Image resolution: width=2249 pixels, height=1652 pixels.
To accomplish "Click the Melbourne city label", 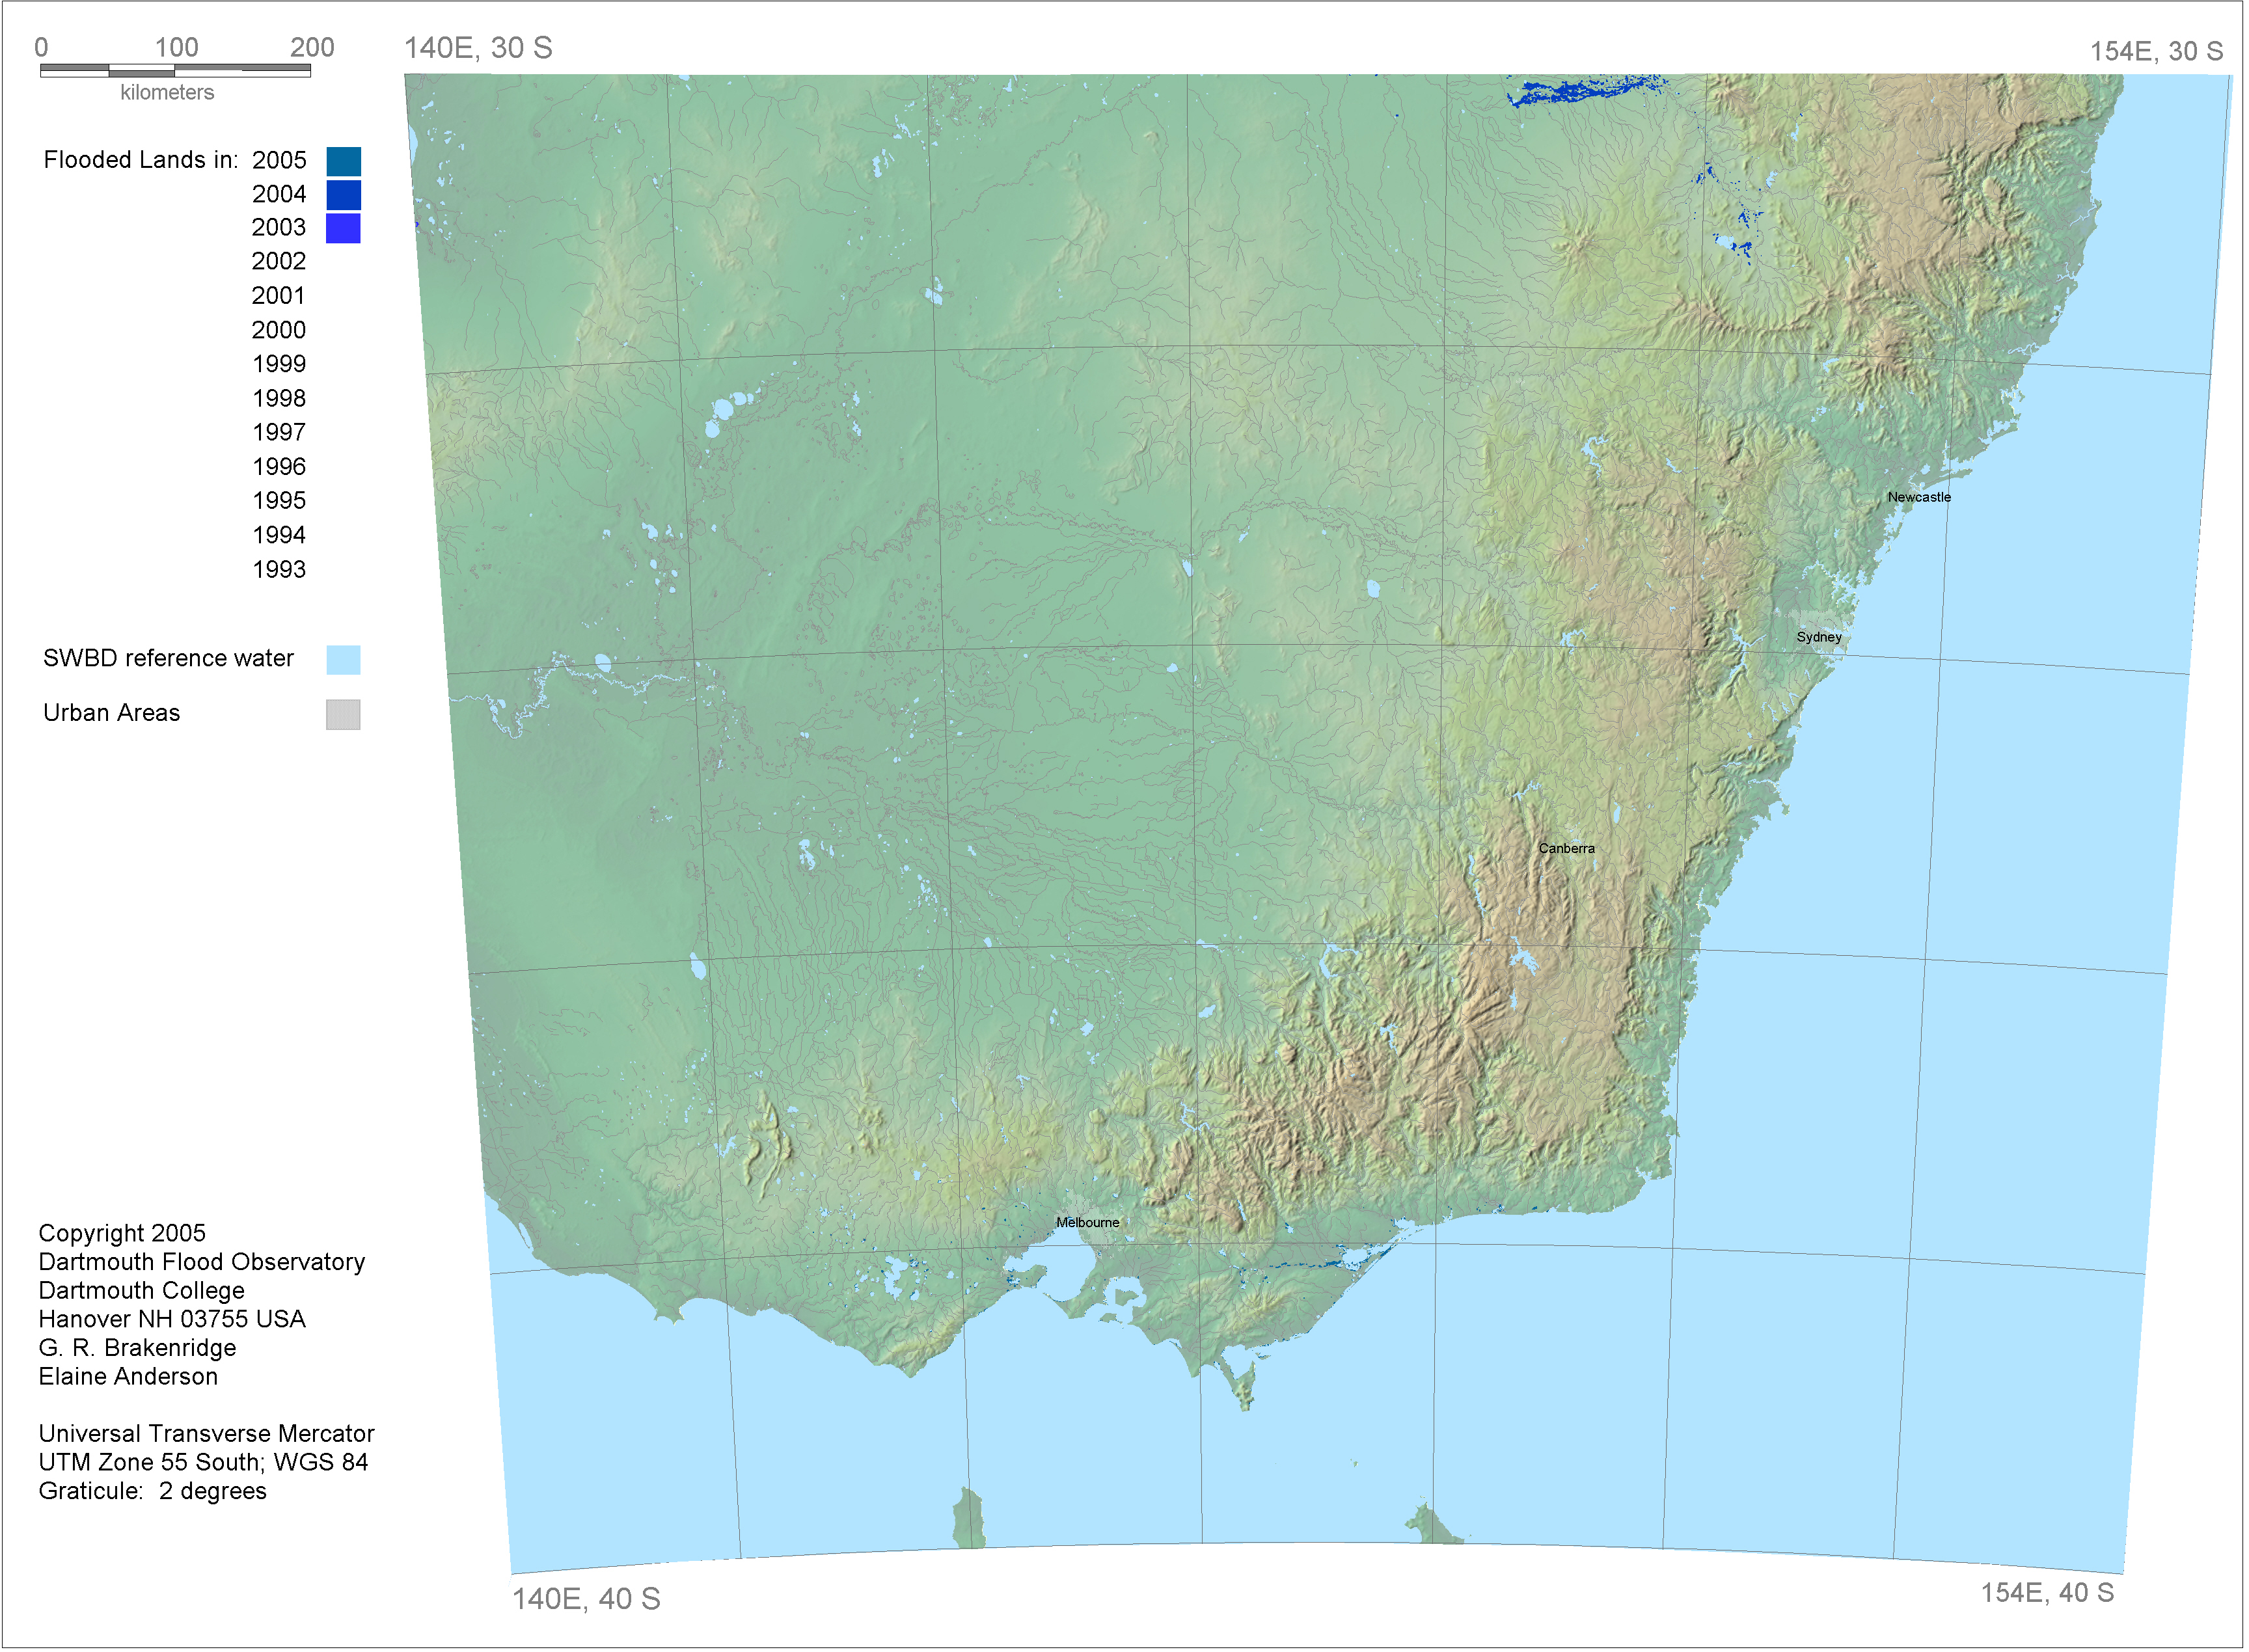I will pyautogui.click(x=1088, y=1223).
